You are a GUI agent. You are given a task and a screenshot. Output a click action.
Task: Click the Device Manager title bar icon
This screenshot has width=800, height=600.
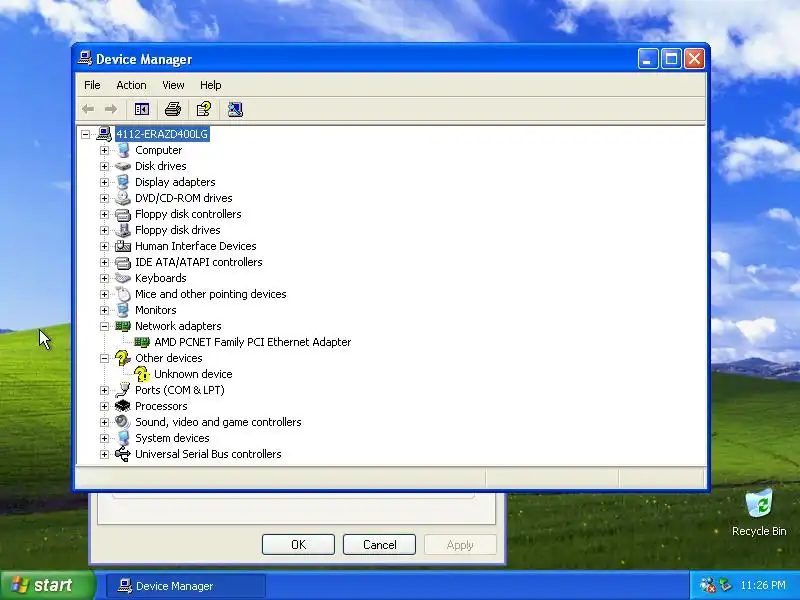coord(85,58)
